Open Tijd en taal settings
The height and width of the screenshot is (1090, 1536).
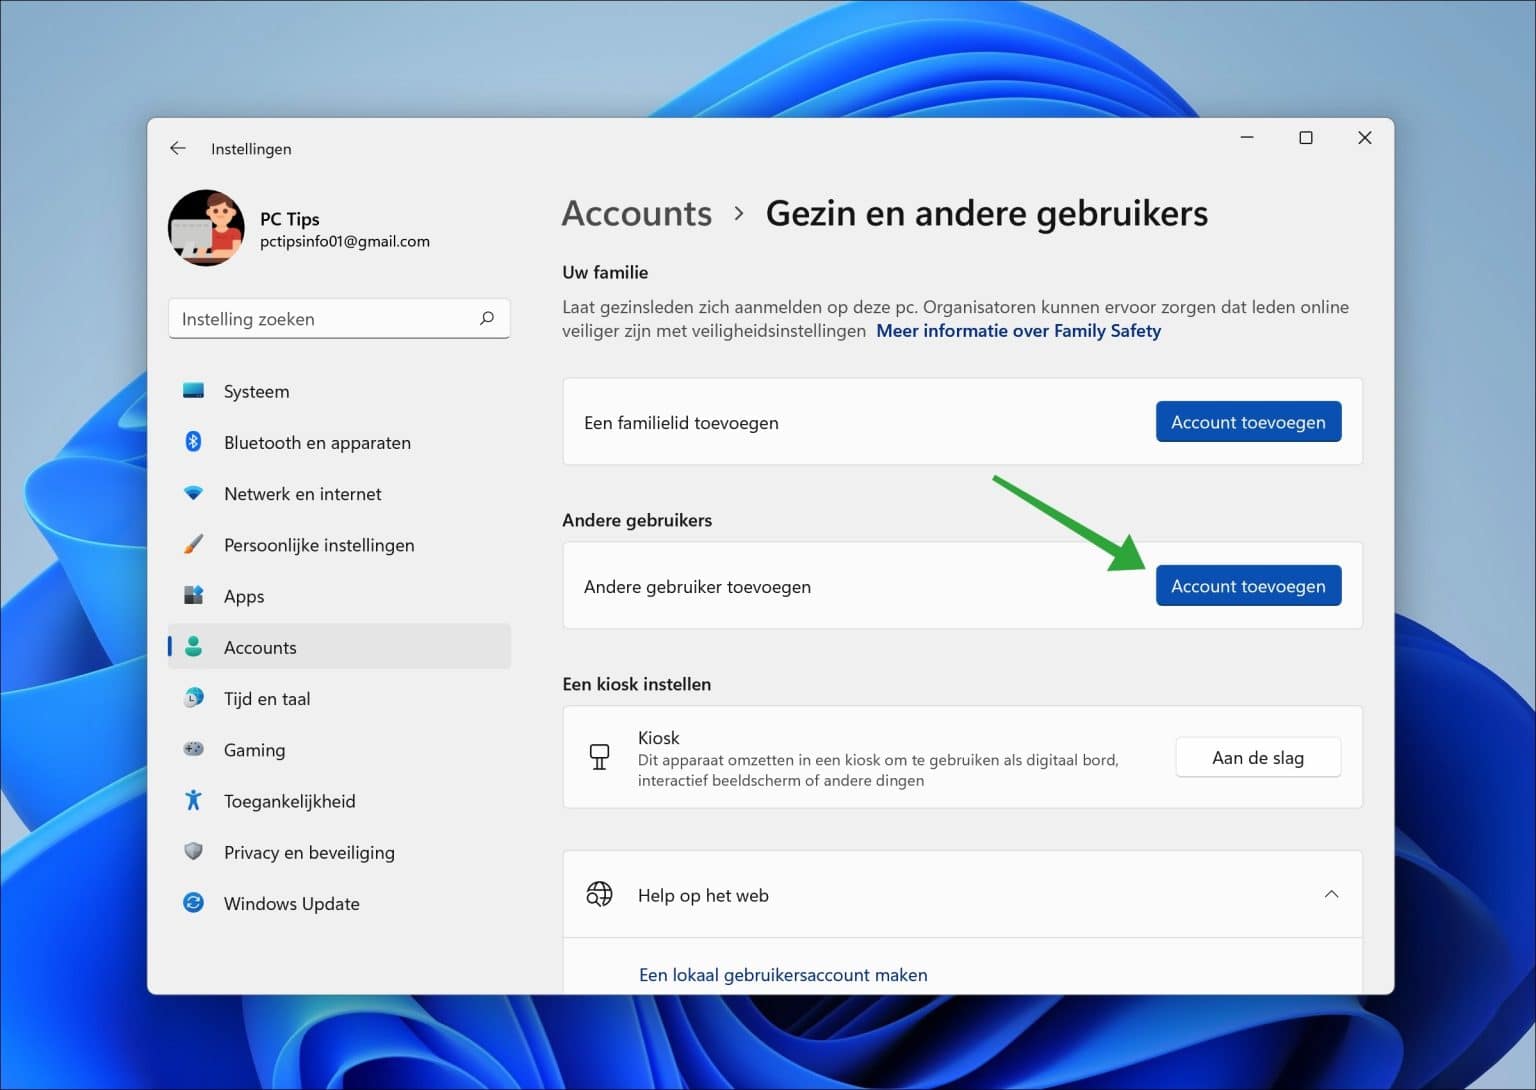tap(194, 698)
